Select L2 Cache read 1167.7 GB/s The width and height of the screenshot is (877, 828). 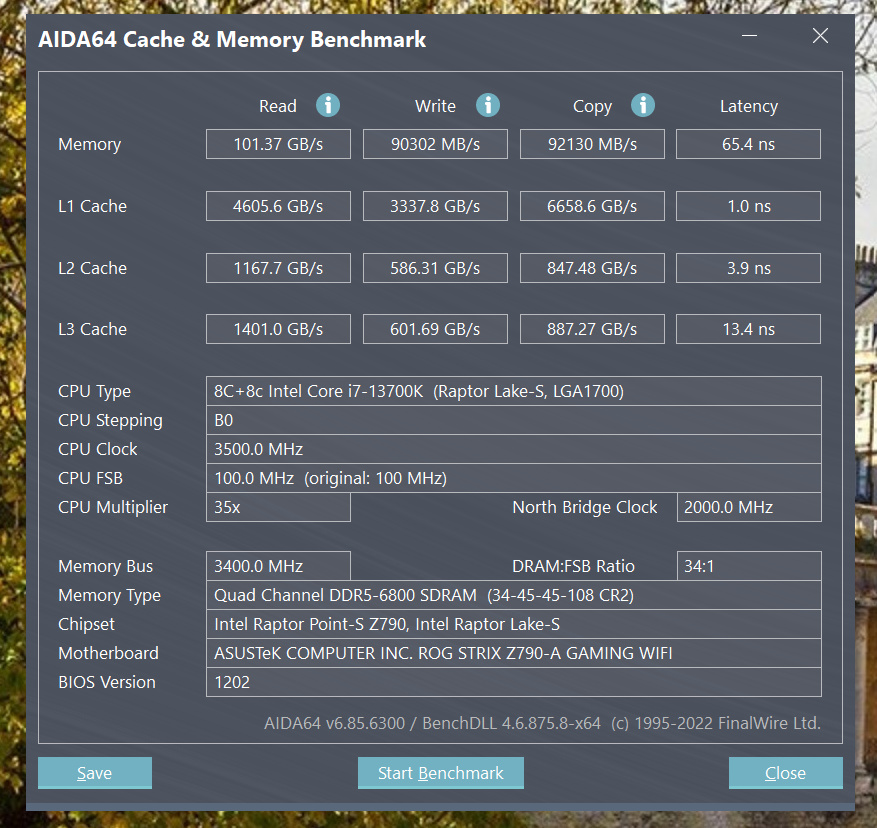278,268
